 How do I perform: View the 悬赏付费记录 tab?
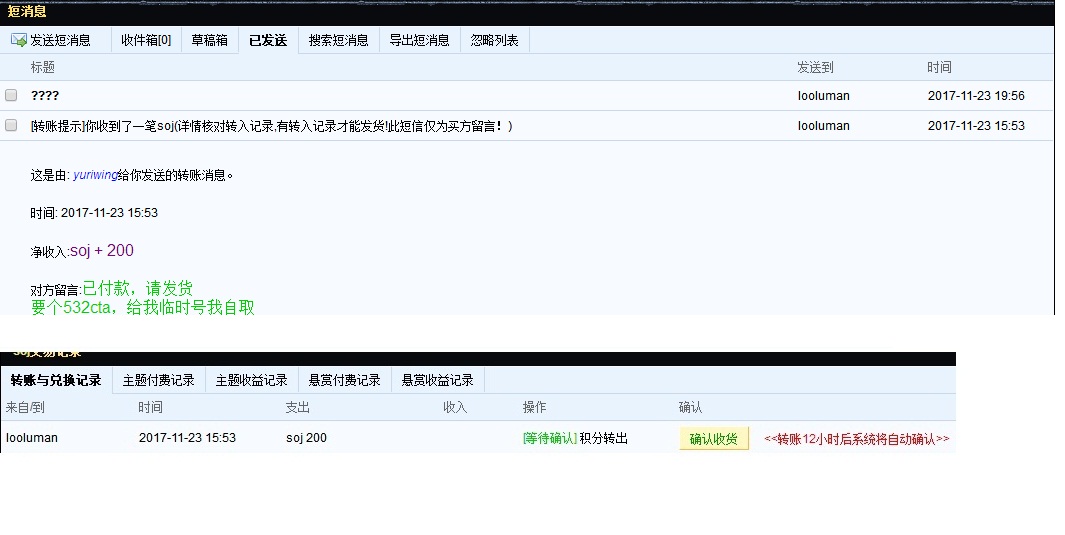pyautogui.click(x=344, y=381)
